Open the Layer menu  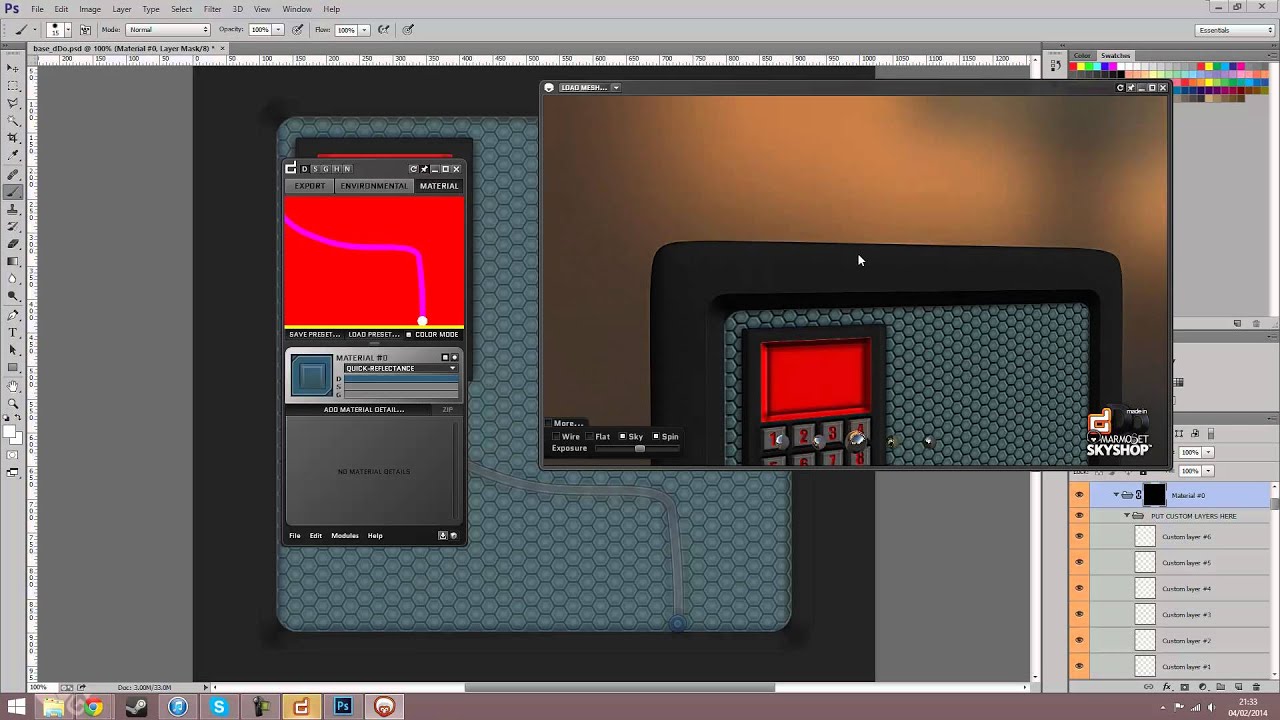122,9
